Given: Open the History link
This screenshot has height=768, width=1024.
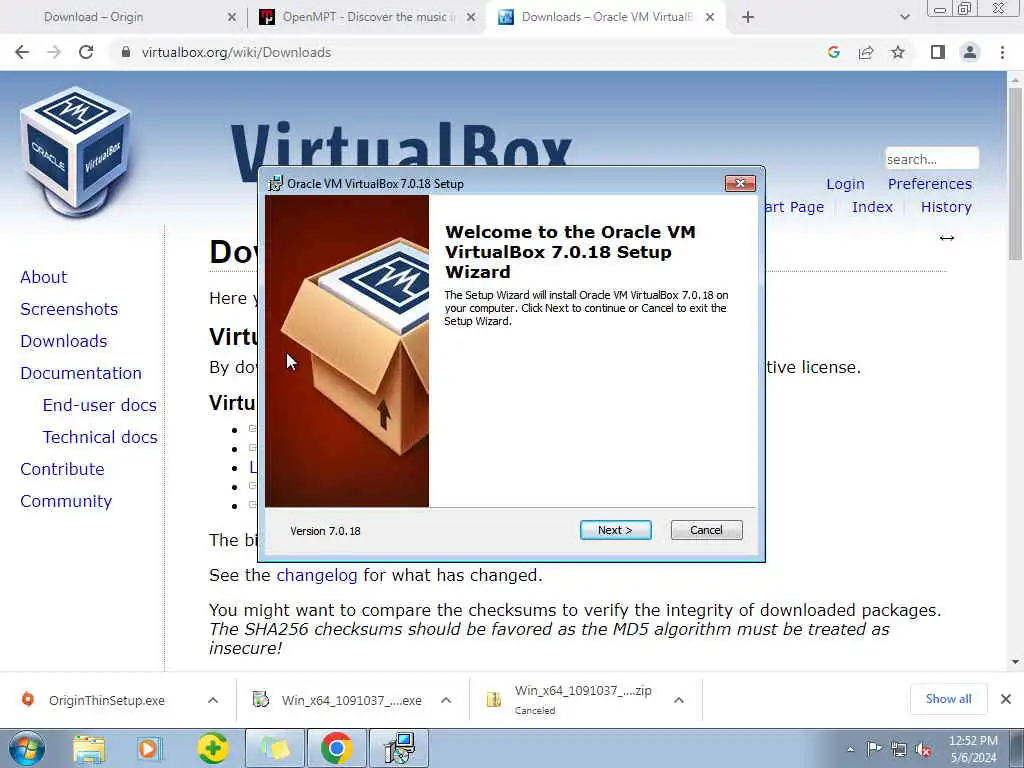Looking at the screenshot, I should click(x=946, y=207).
